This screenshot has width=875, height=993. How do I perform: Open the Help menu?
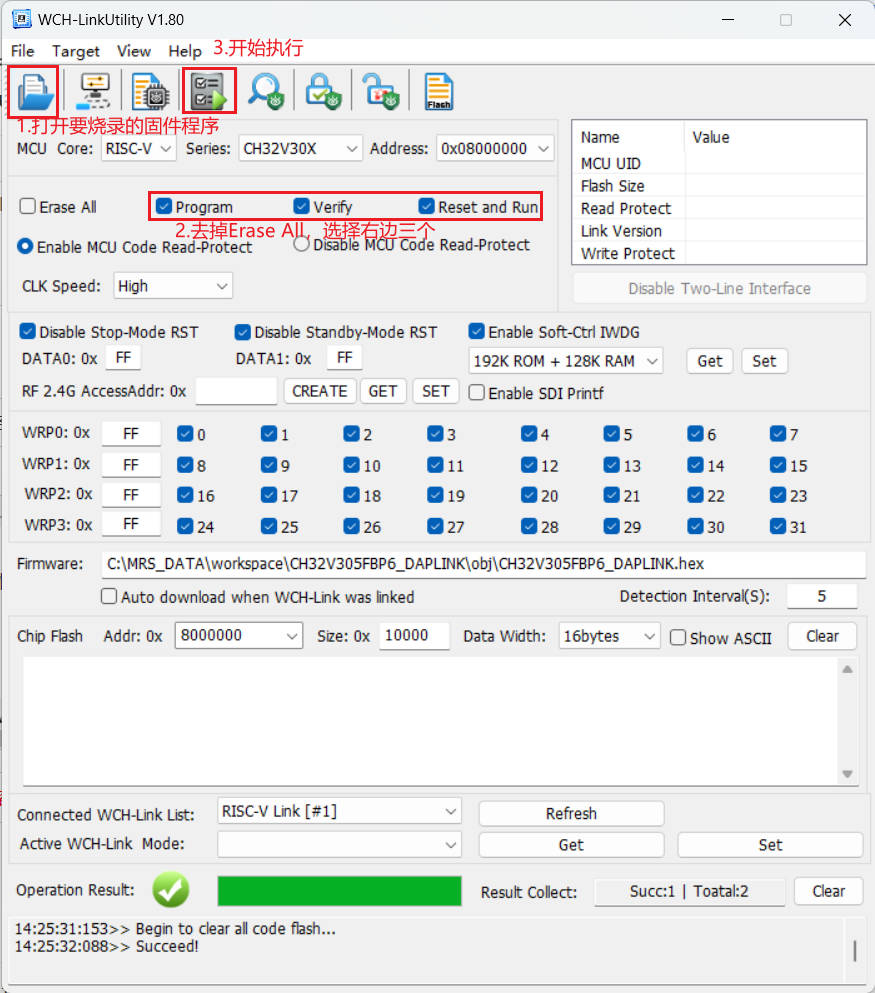[x=184, y=51]
